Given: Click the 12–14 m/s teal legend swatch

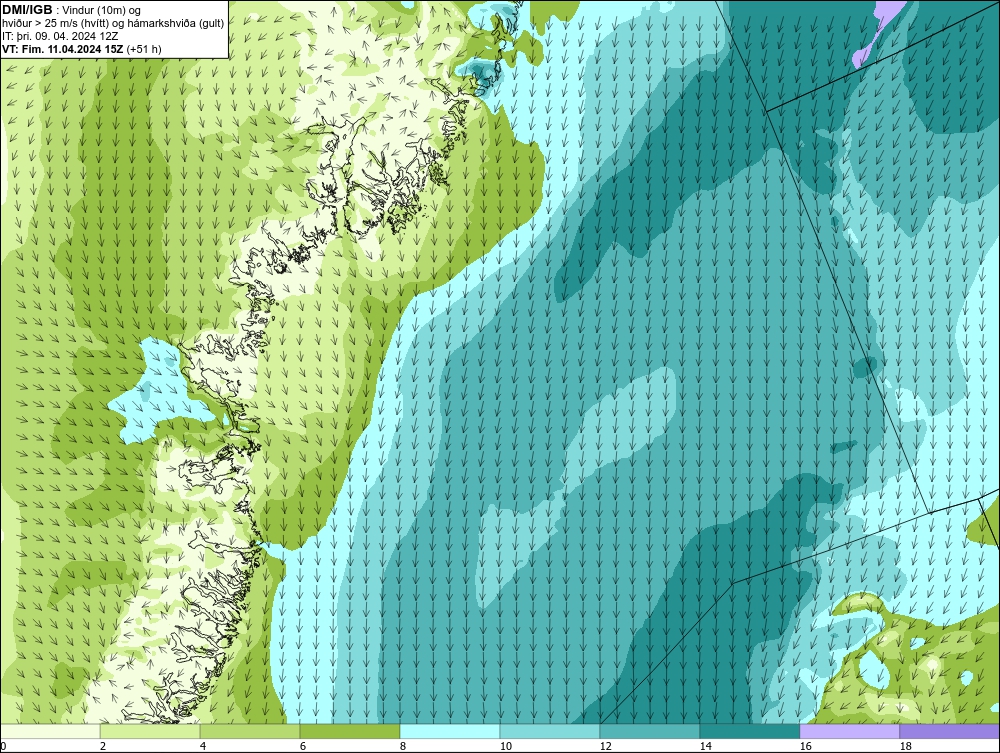Looking at the screenshot, I should (x=649, y=731).
